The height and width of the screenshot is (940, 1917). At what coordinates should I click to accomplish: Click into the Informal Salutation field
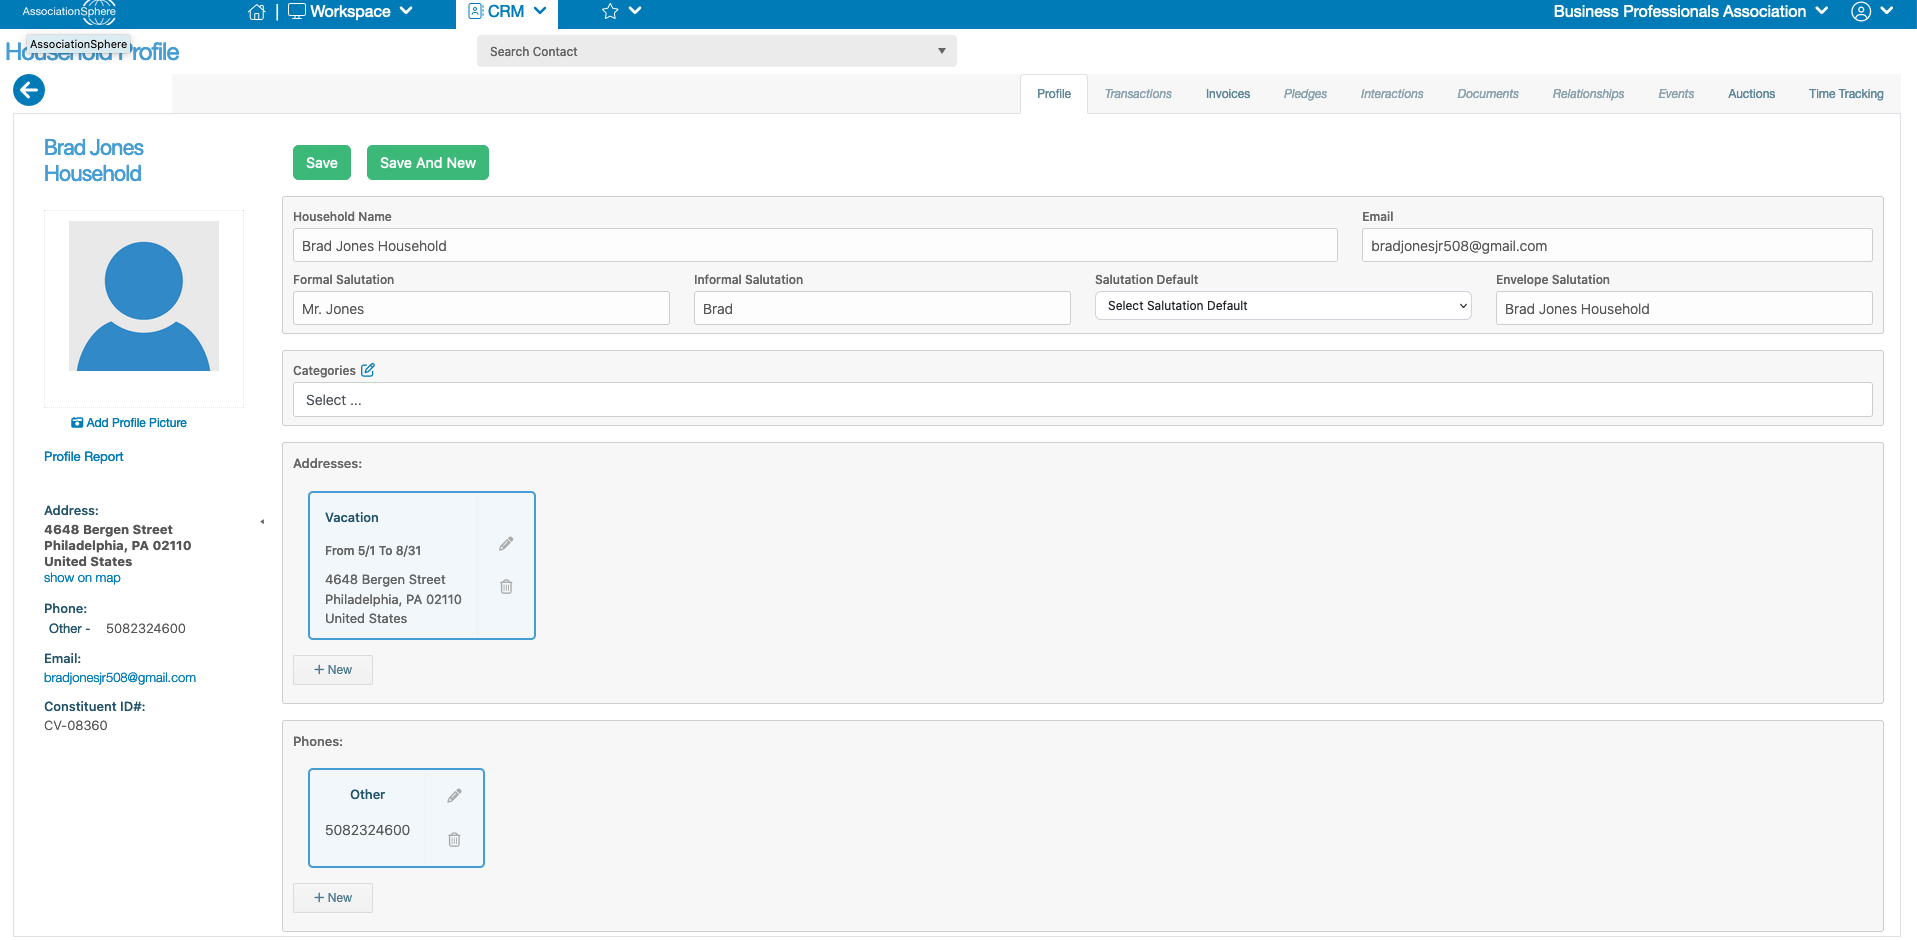point(882,308)
